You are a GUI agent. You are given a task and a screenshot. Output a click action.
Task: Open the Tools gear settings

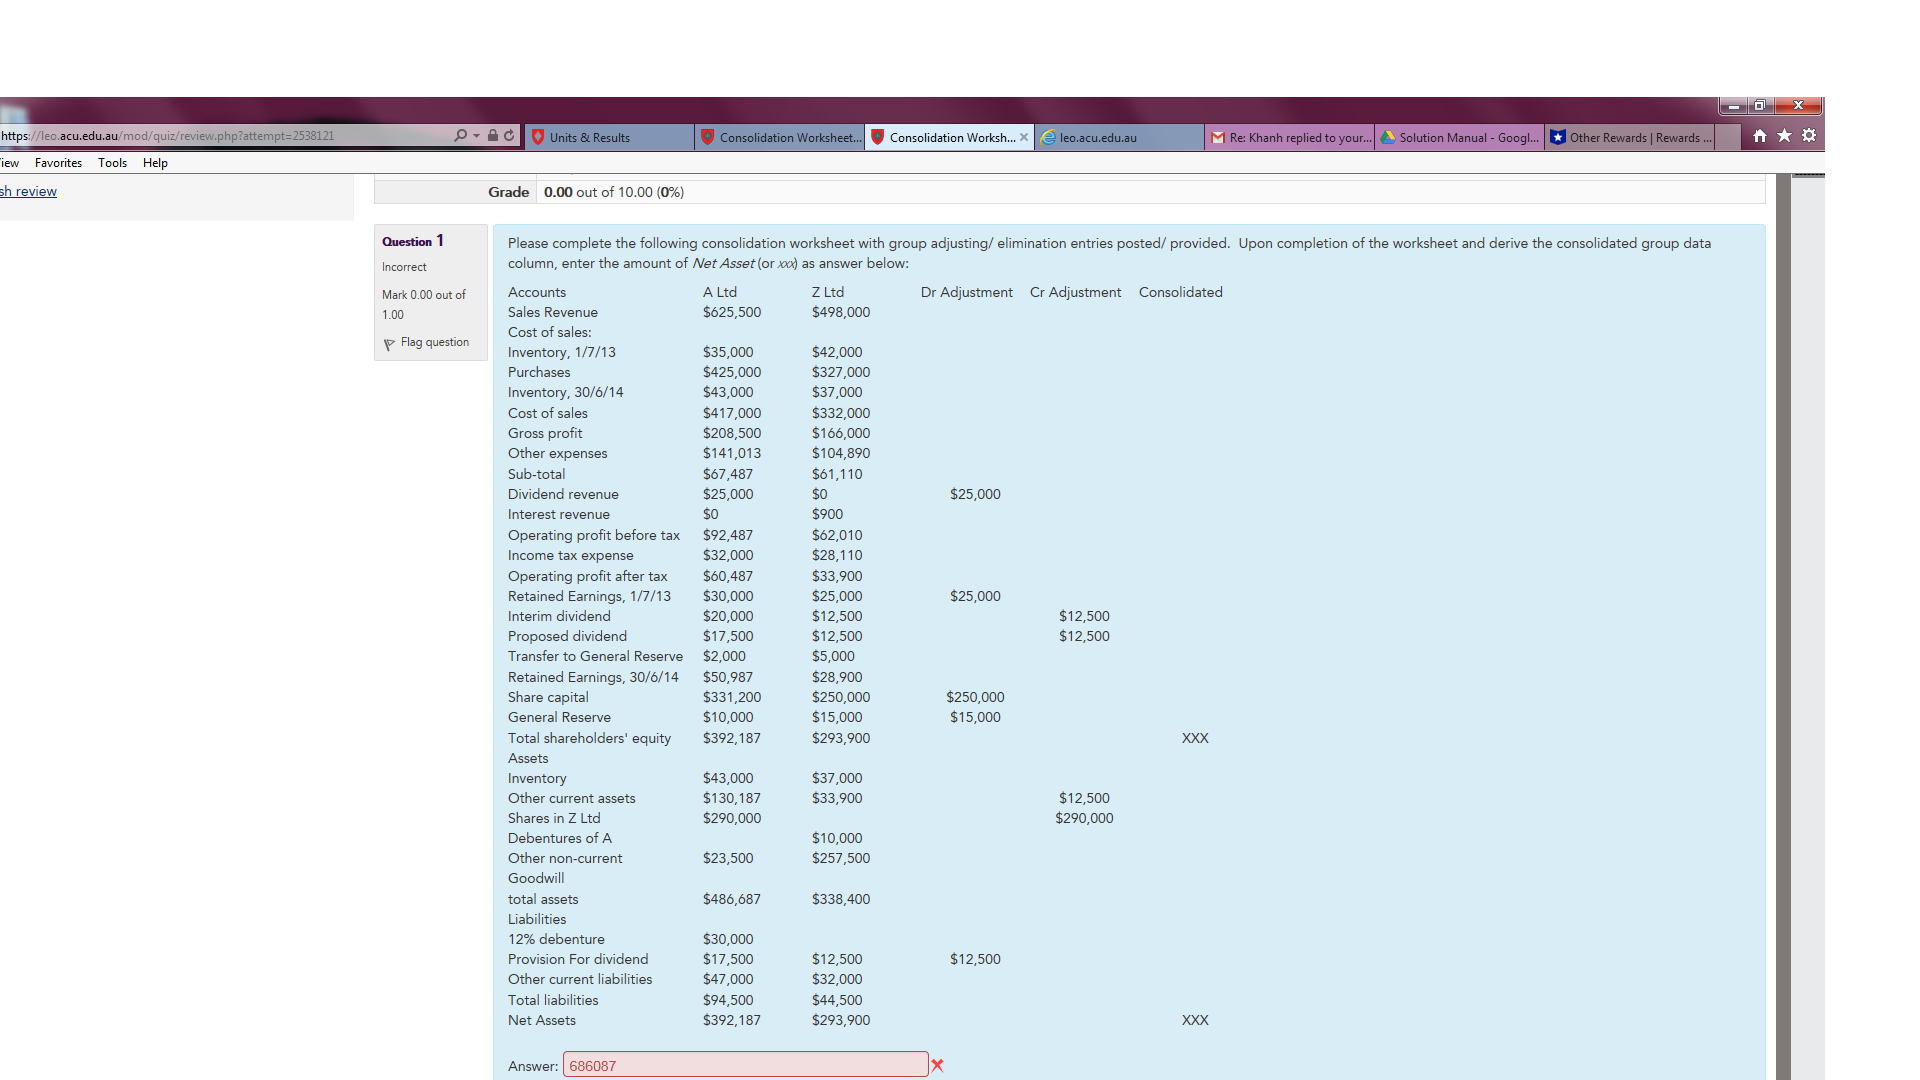tap(1809, 135)
